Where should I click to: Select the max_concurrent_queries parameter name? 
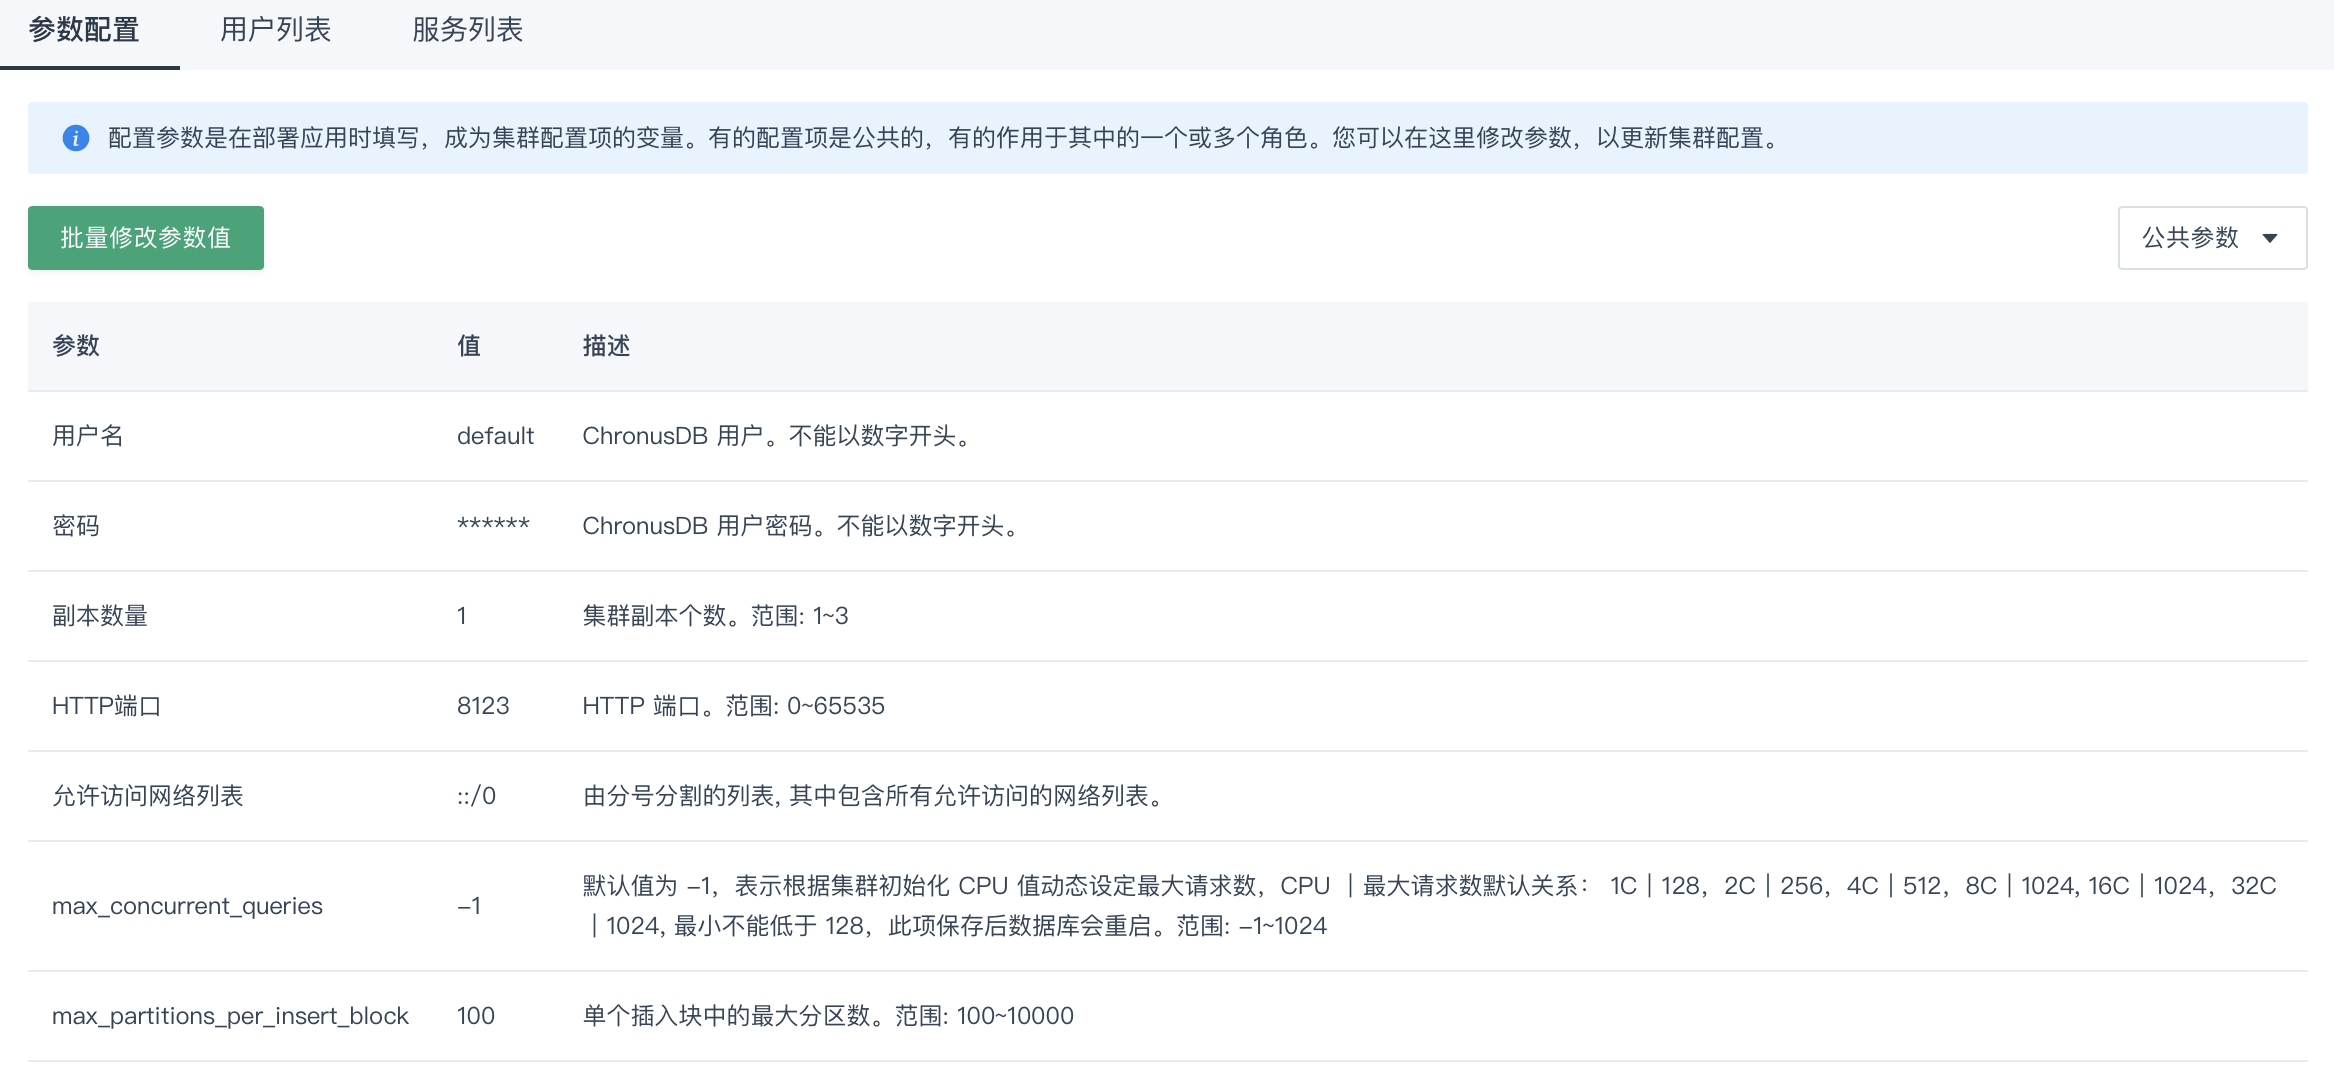coord(187,906)
